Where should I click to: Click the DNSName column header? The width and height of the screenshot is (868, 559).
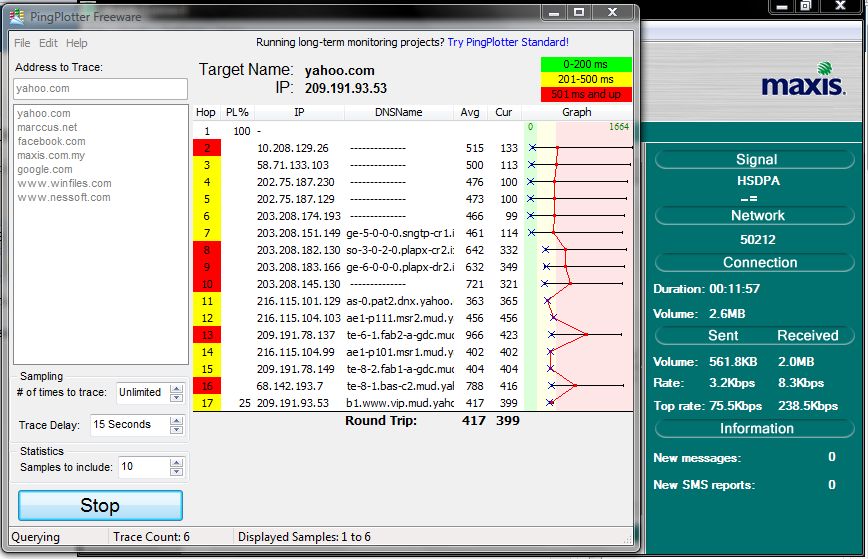pos(399,112)
